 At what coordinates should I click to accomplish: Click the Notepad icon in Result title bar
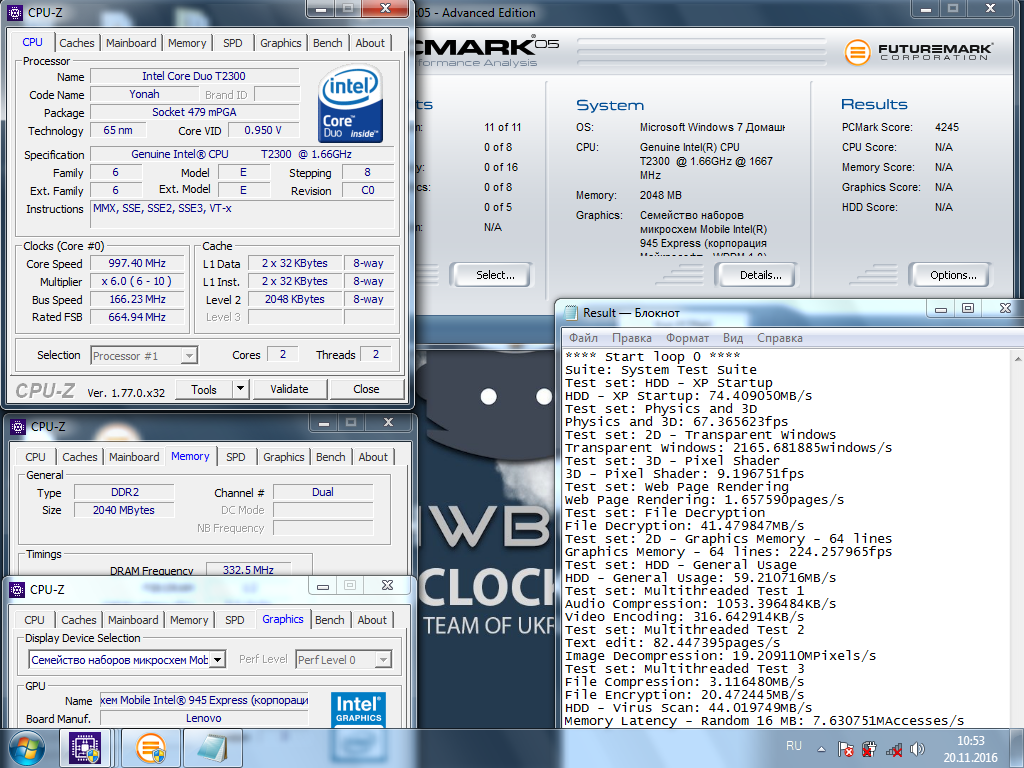click(571, 313)
